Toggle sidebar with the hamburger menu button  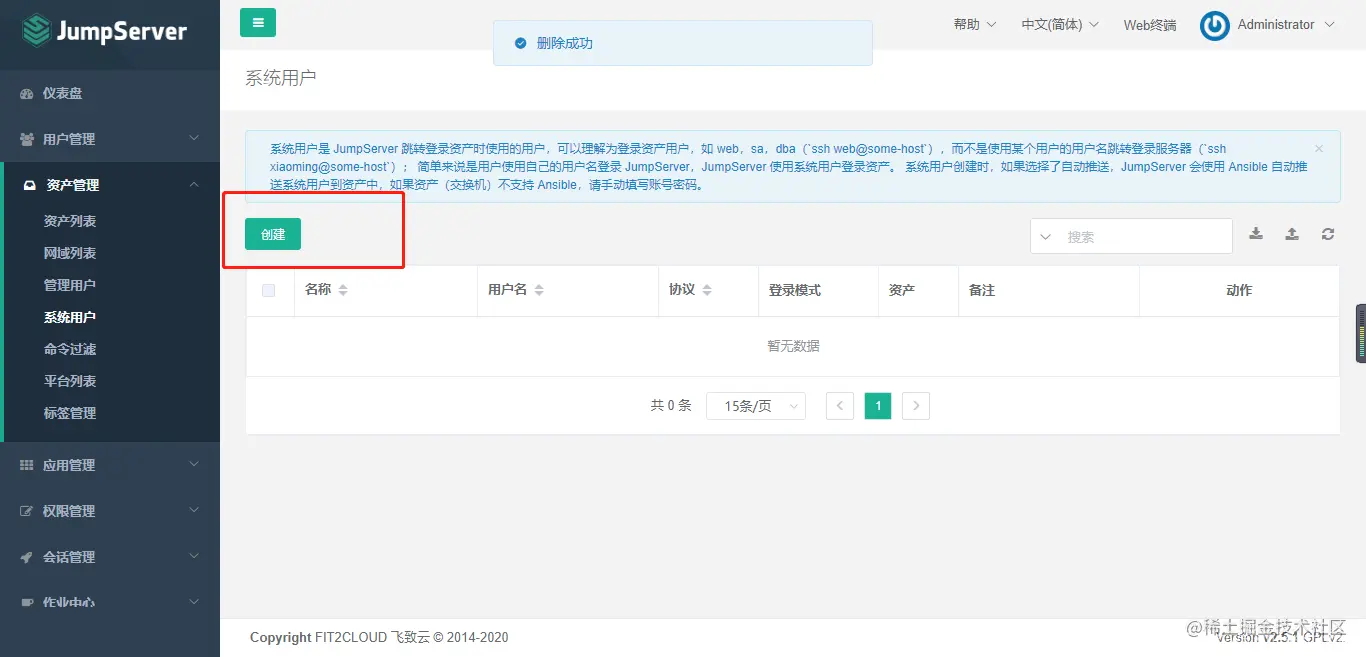pos(258,22)
